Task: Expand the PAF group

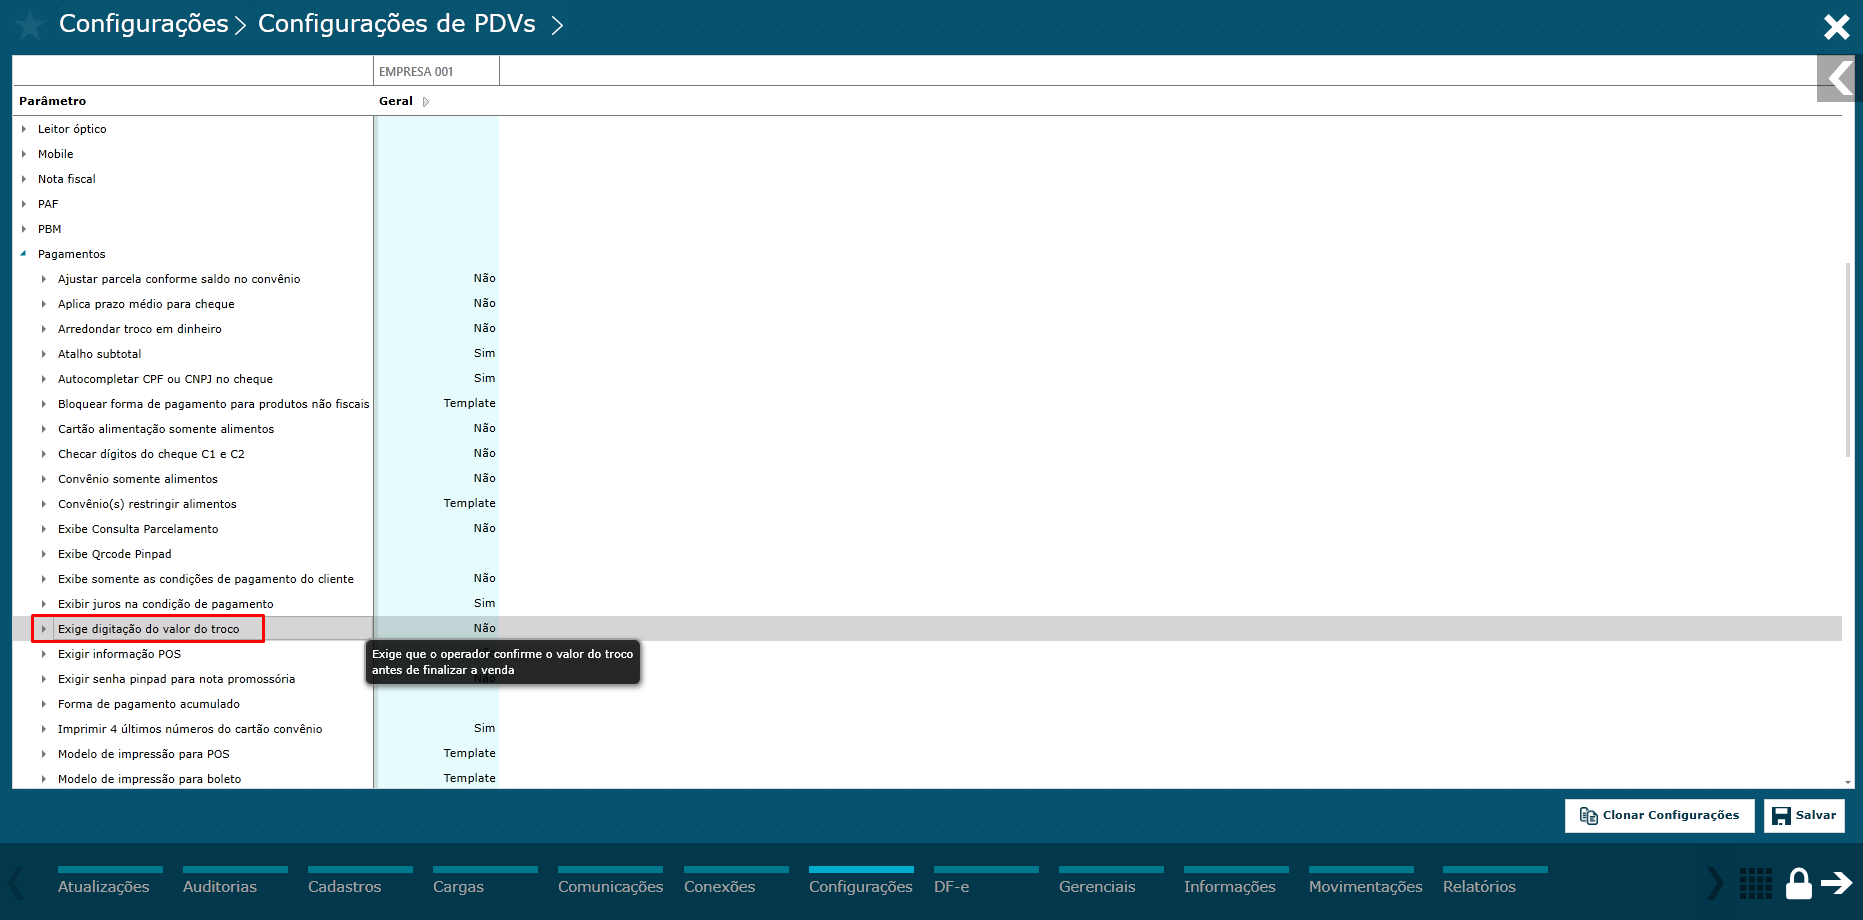Action: (24, 204)
